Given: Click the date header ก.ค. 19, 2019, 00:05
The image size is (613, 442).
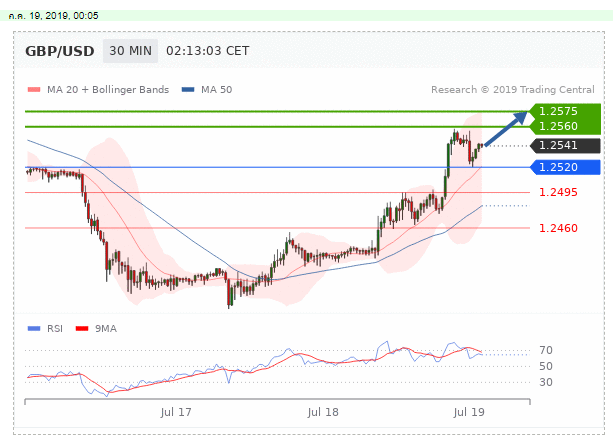Looking at the screenshot, I should [54, 16].
